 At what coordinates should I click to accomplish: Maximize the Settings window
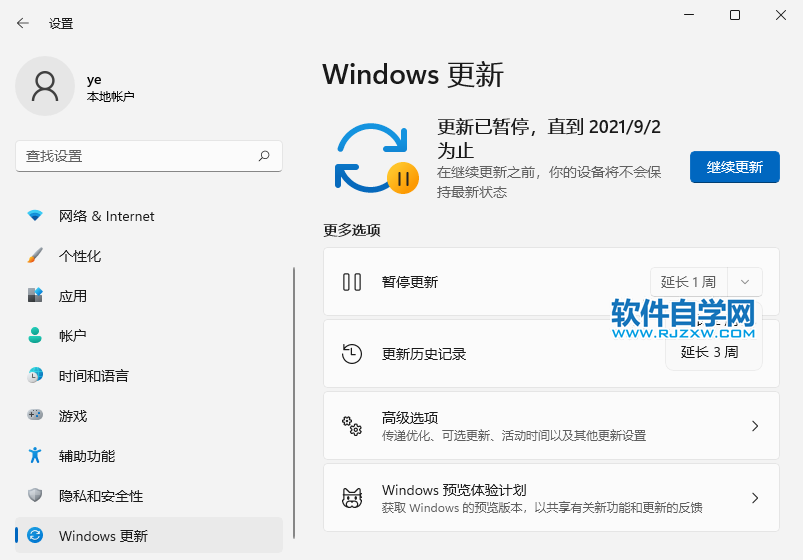(735, 15)
